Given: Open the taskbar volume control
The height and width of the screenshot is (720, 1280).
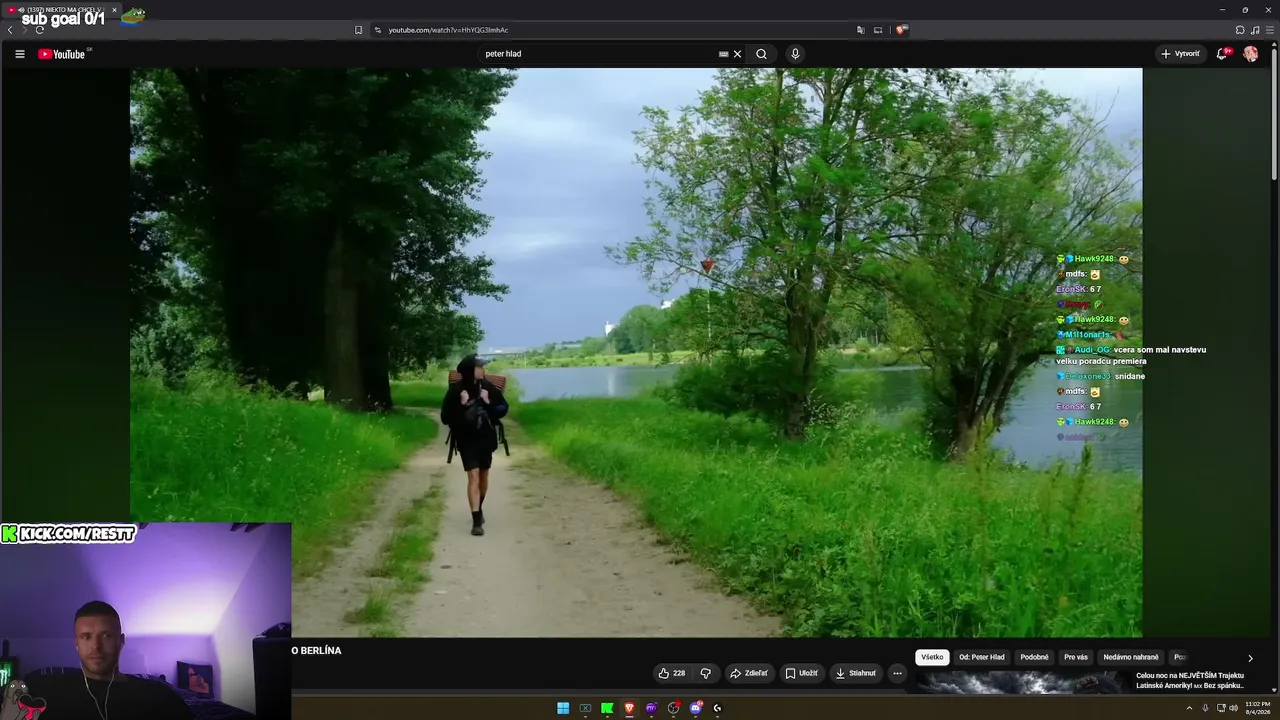Looking at the screenshot, I should pyautogui.click(x=1233, y=708).
